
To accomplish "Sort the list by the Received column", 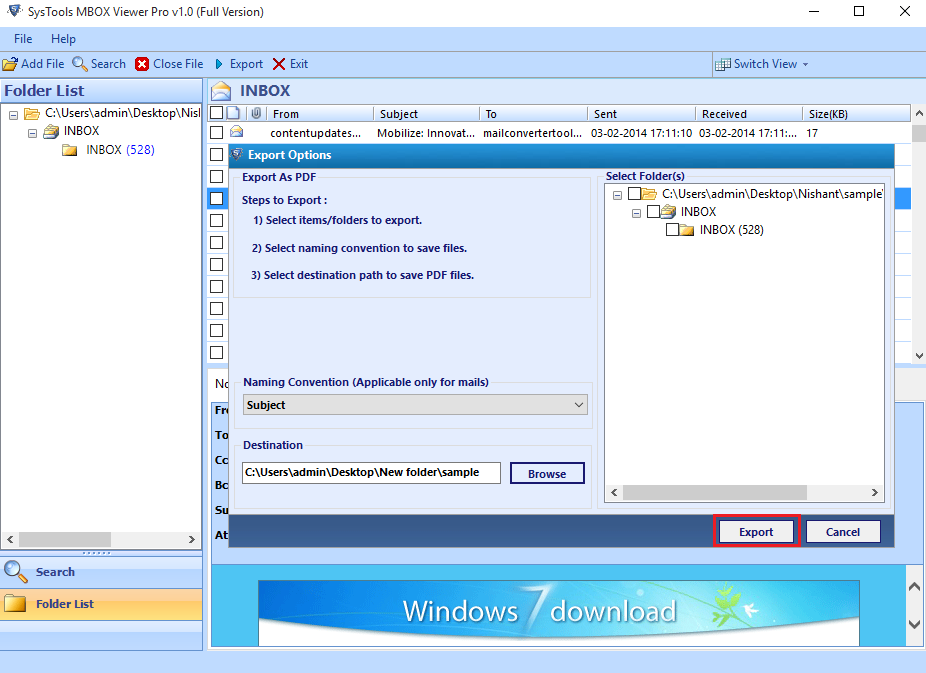I will [x=749, y=113].
